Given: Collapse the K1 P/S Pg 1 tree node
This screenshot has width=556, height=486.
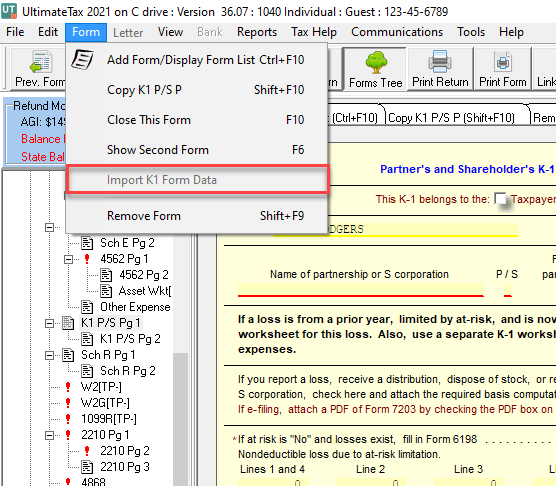Looking at the screenshot, I should pyautogui.click(x=49, y=323).
